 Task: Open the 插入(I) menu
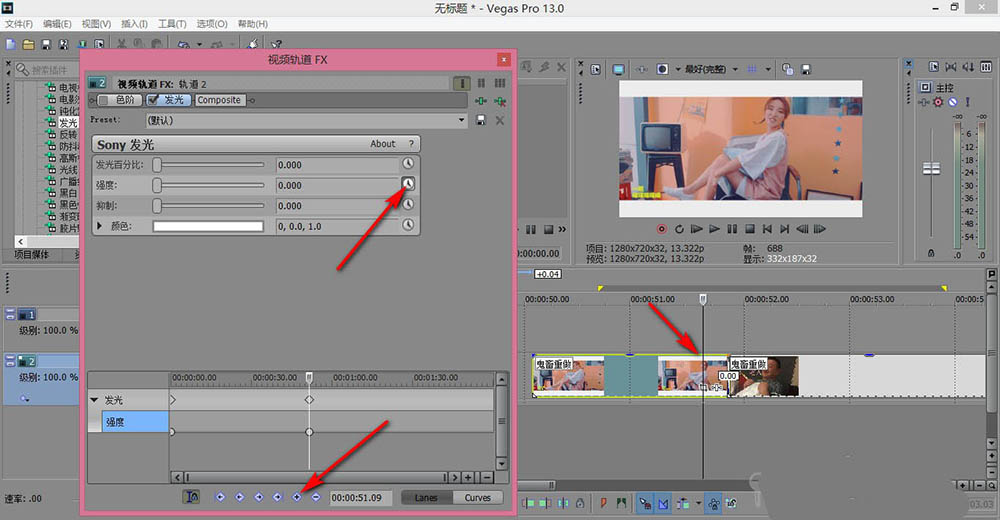point(134,24)
